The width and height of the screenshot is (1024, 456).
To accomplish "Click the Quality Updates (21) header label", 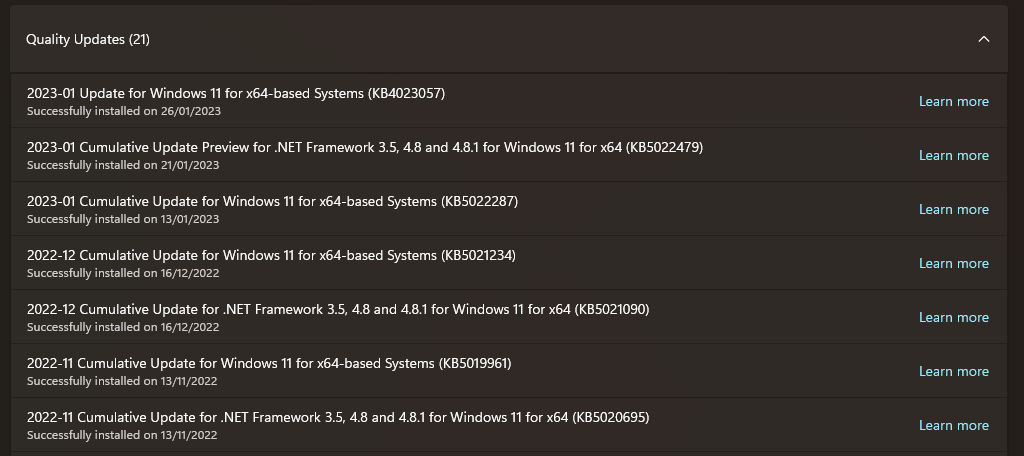I will coord(88,39).
